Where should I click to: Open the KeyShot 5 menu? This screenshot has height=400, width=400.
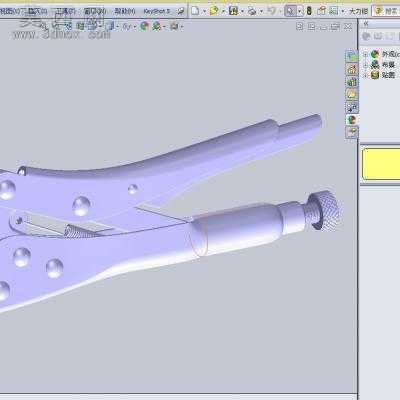point(156,11)
